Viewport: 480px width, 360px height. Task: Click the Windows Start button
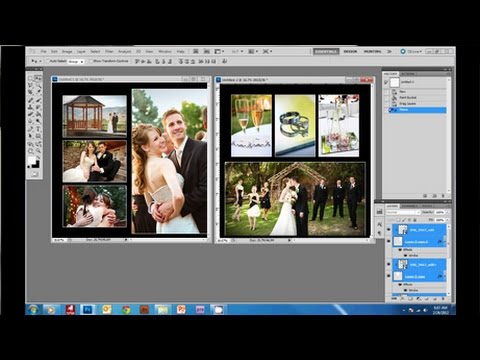(33, 310)
